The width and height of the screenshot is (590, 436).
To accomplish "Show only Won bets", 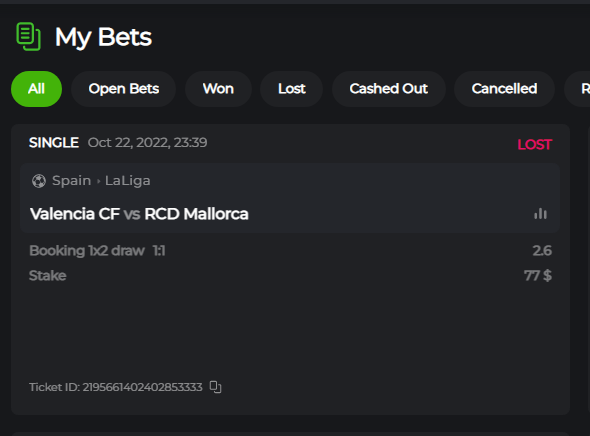I will (x=218, y=89).
